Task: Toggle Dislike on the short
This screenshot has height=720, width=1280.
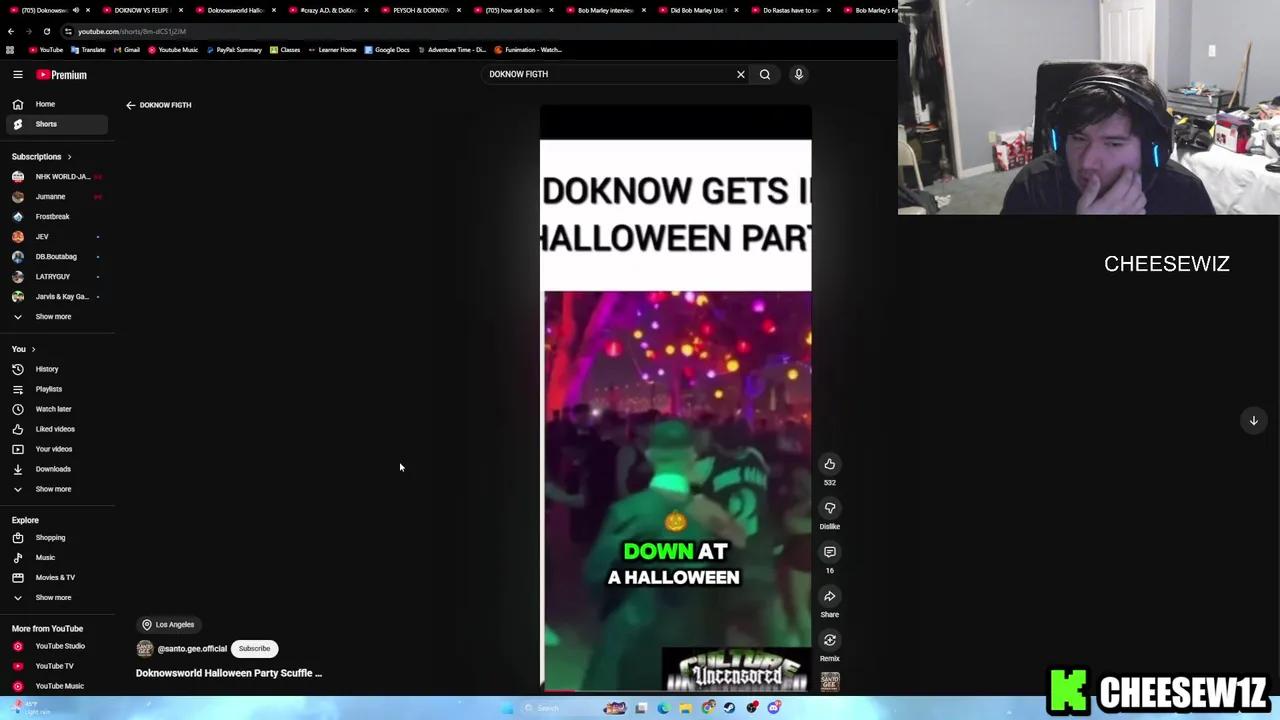Action: tap(829, 508)
